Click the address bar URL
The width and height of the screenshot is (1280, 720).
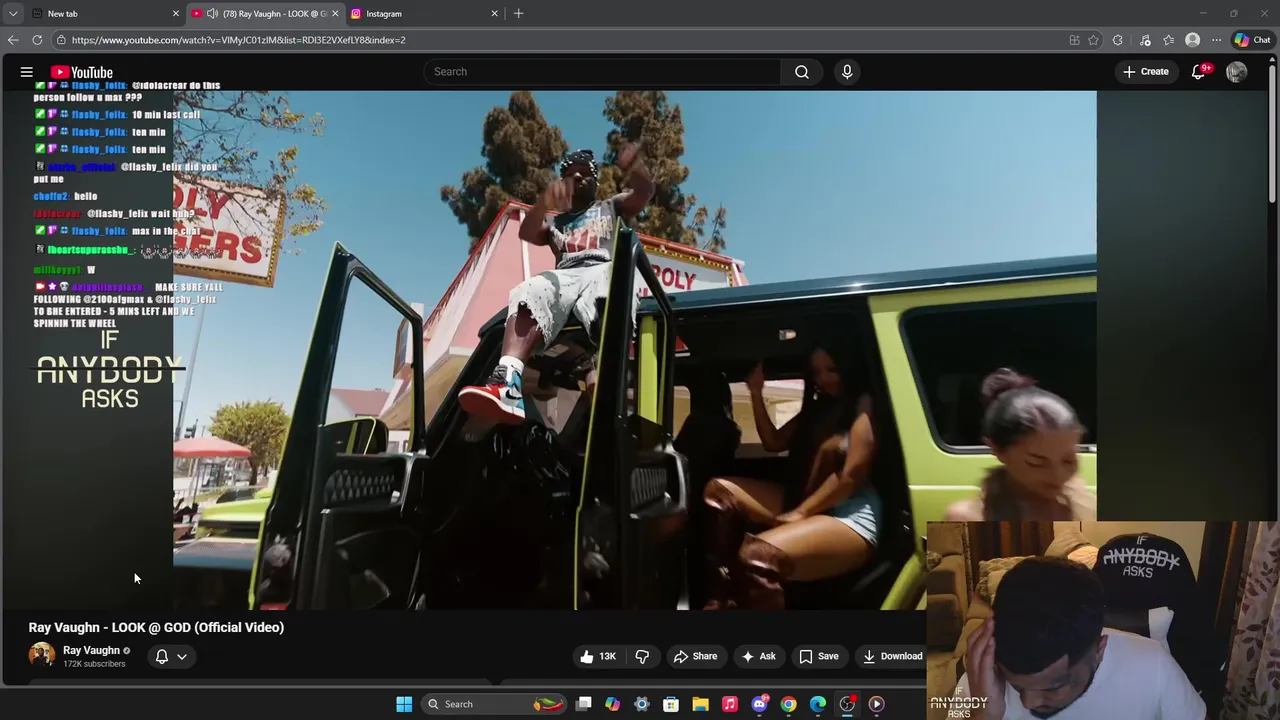(238, 40)
